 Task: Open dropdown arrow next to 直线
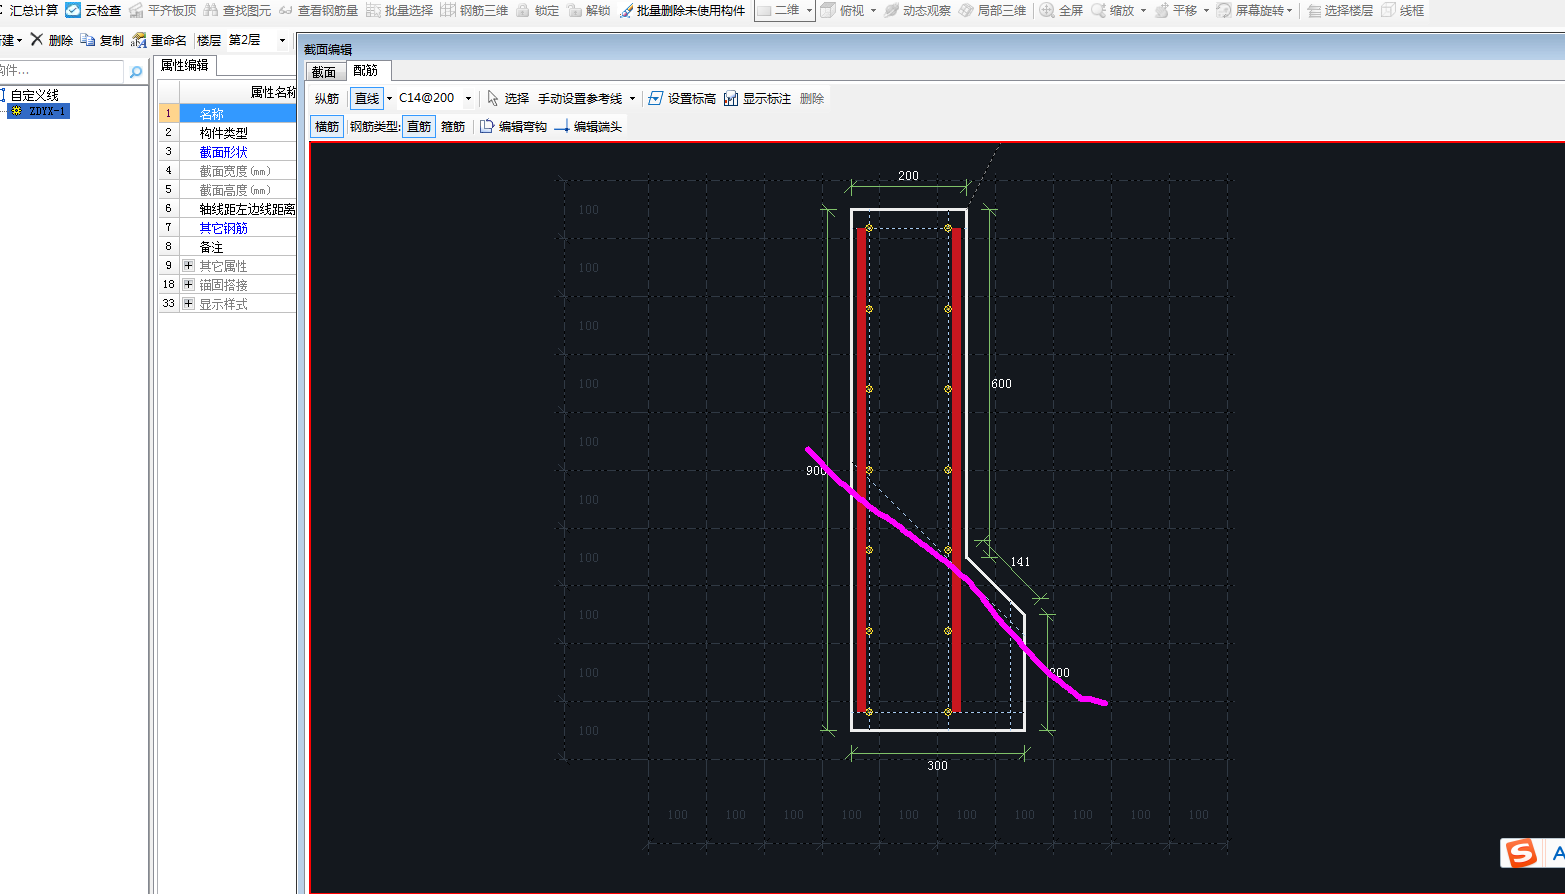tap(390, 99)
